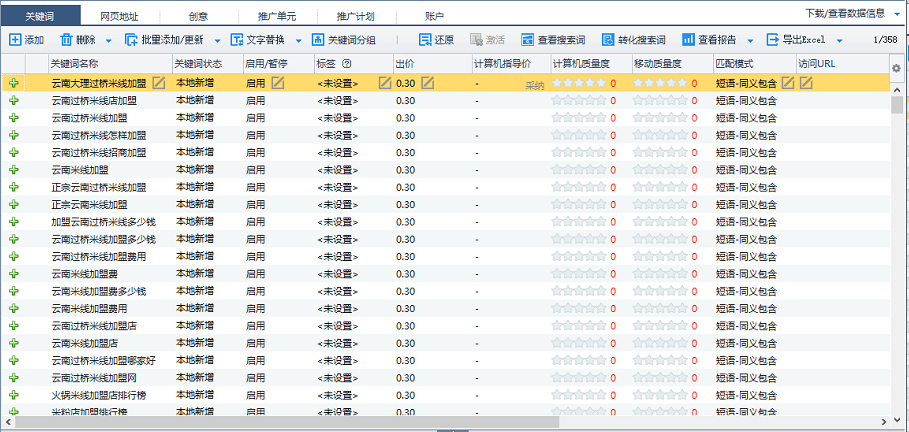Screen dimensions: 909x432
Task: Click the 还原 restore icon
Action: pos(425,40)
